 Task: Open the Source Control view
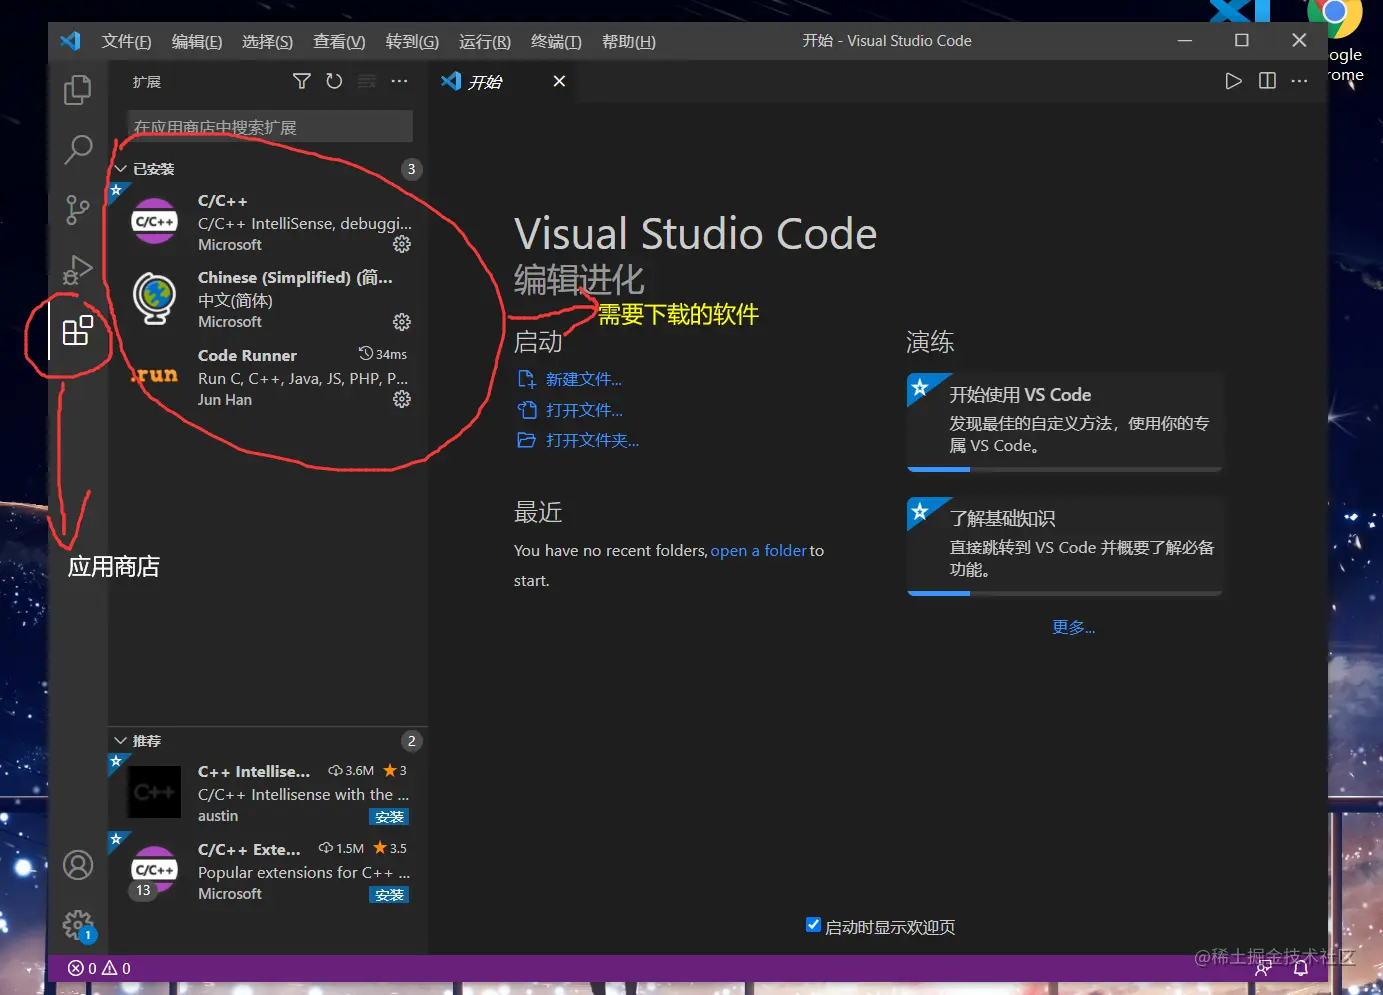tap(77, 210)
